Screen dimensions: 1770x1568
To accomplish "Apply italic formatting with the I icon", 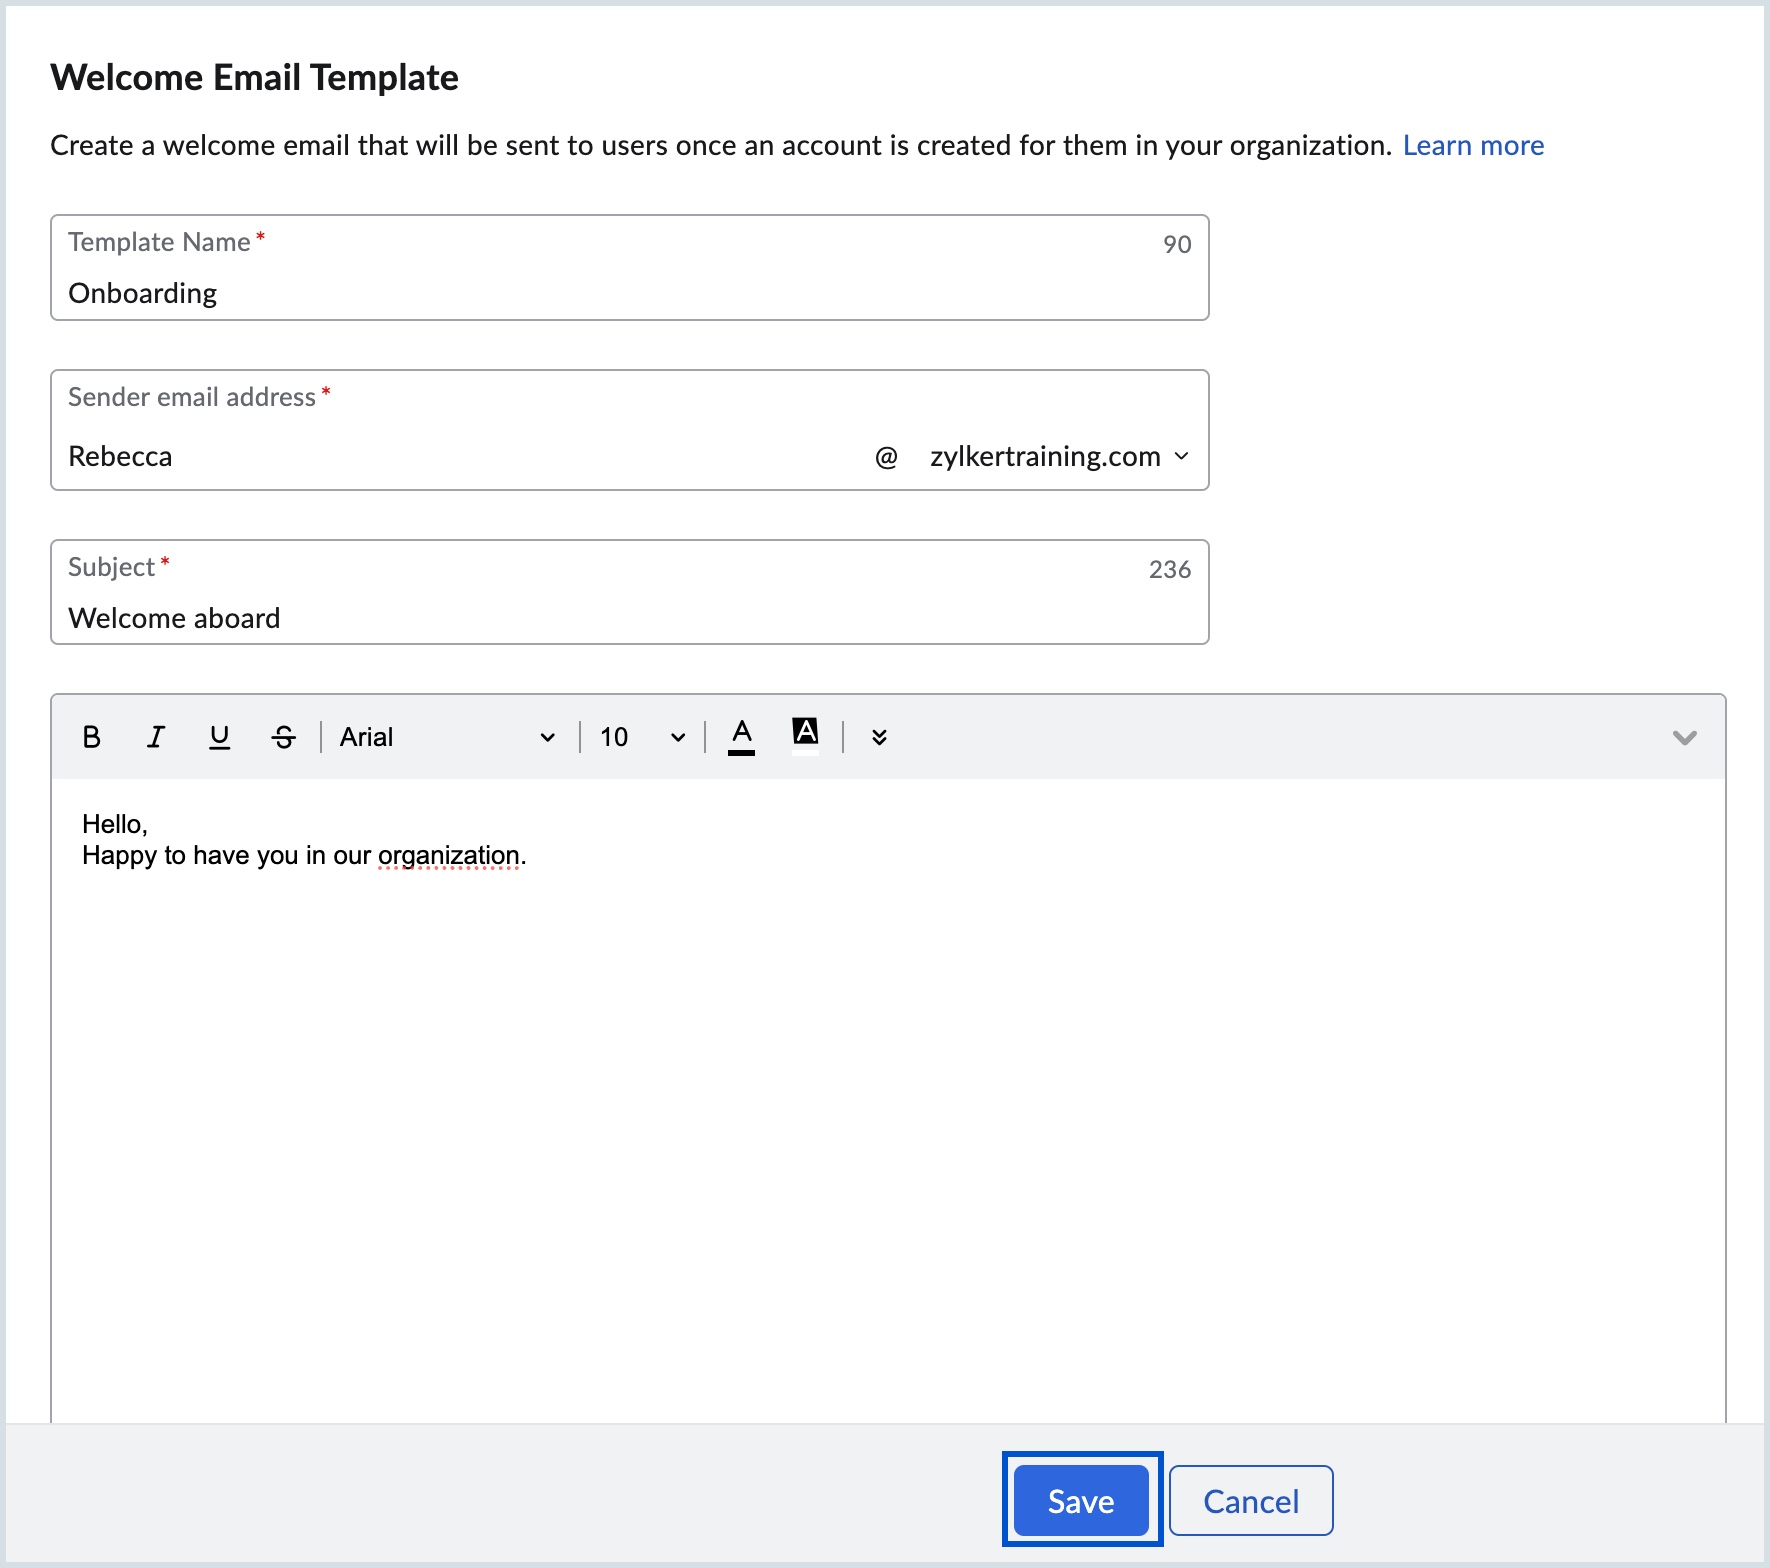I will click(156, 737).
